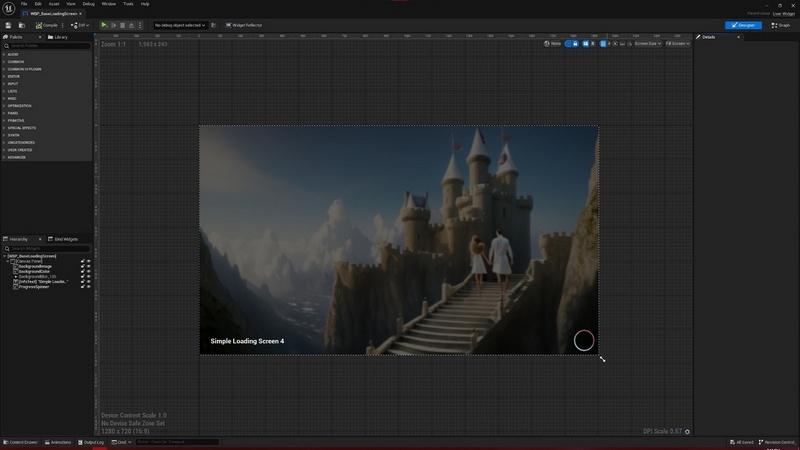Switch to Graph mode
Screen dimensions: 800x450
coord(781,25)
